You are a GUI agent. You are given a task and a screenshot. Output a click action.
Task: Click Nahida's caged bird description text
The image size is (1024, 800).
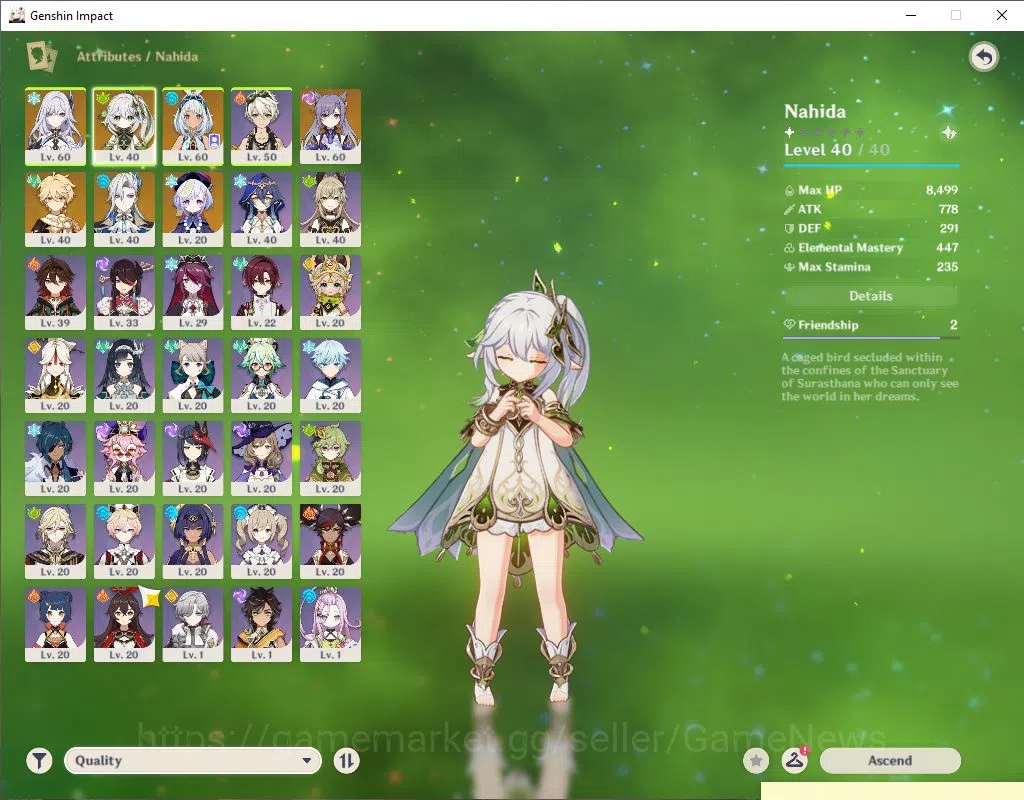pos(869,377)
